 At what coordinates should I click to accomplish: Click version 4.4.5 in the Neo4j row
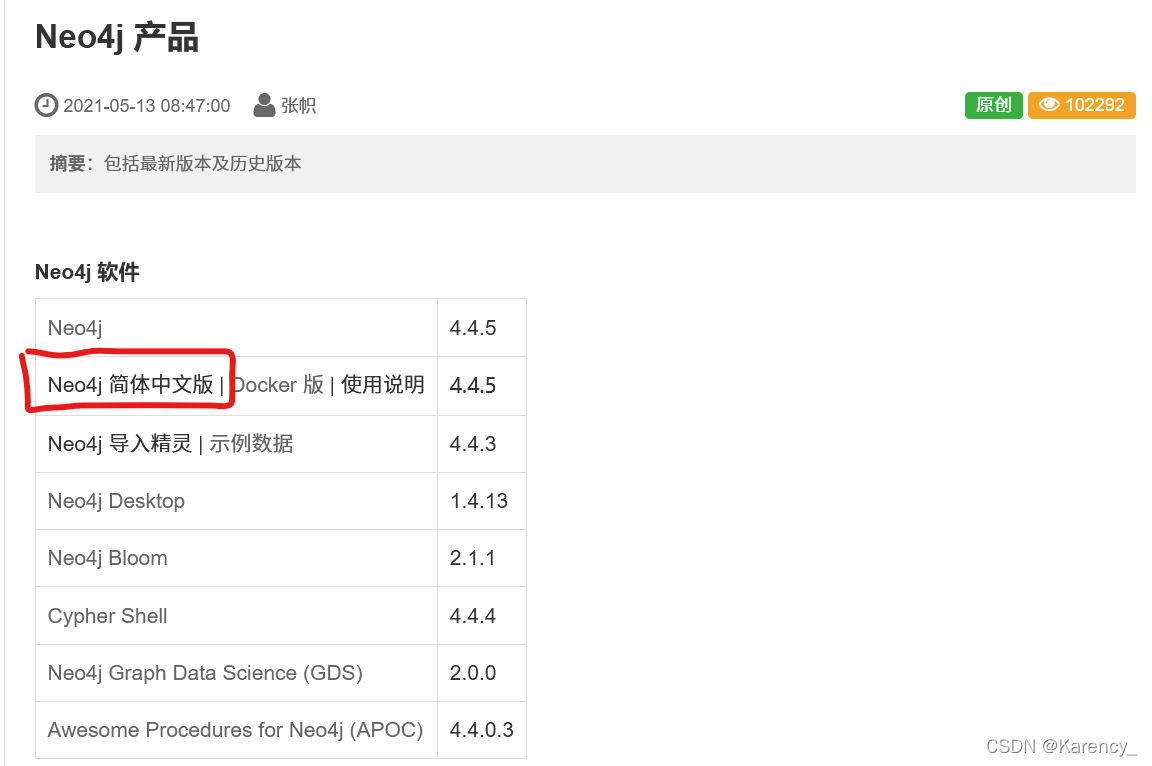(x=473, y=328)
